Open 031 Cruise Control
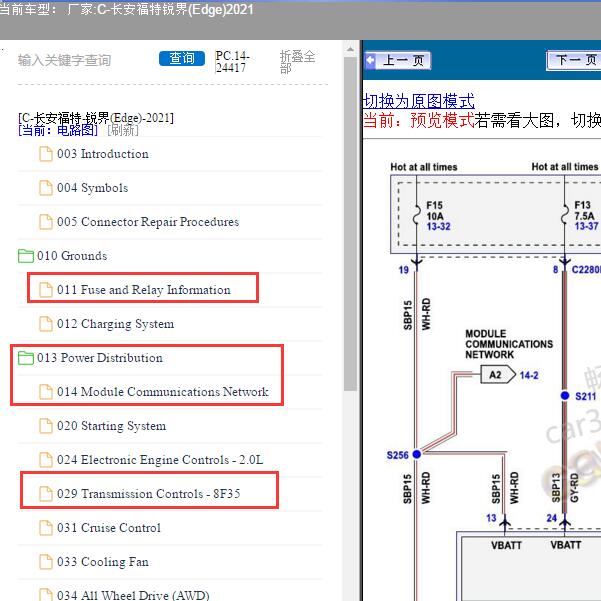The image size is (601, 601). click(109, 528)
